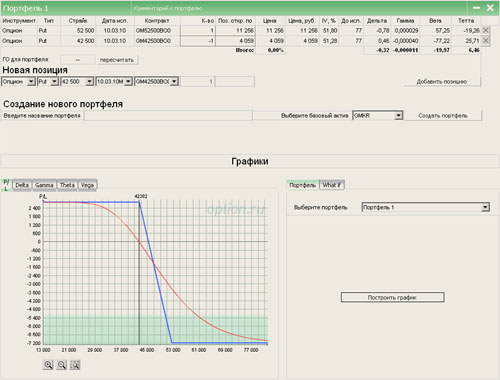Image resolution: width=500 pixels, height=380 pixels.
Task: Click the zoom in magnifier icon below chart
Action: (48, 365)
